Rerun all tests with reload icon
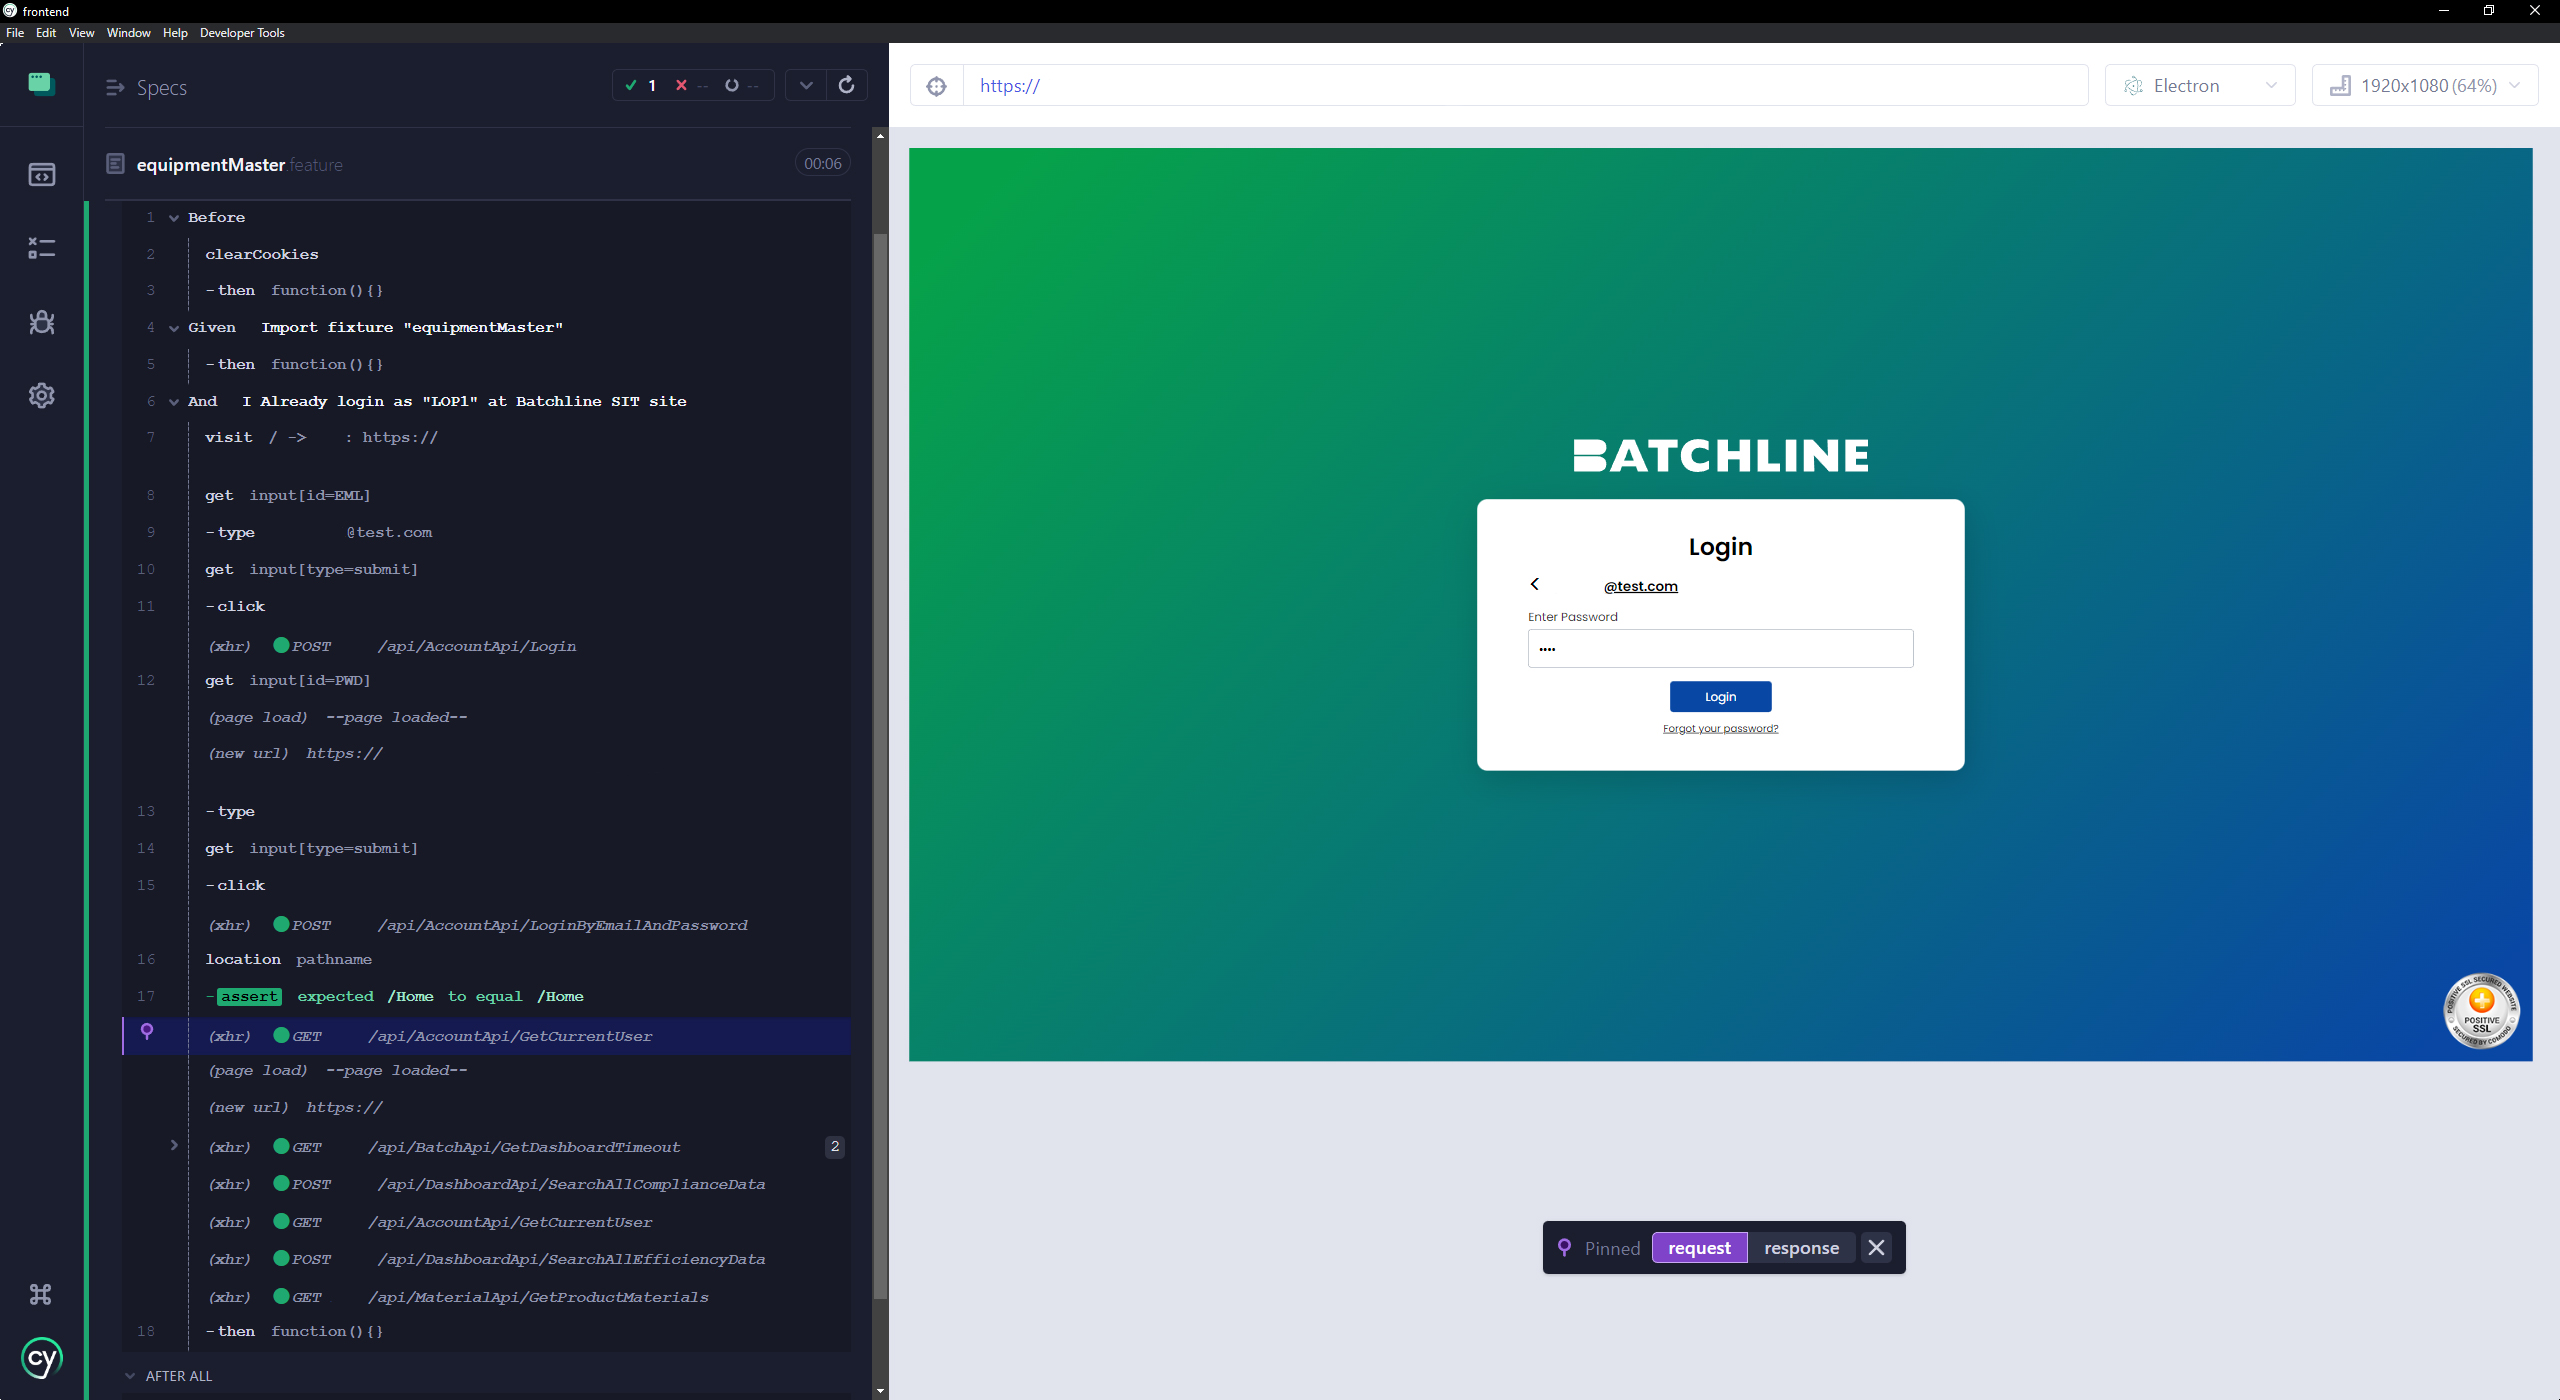 point(847,85)
